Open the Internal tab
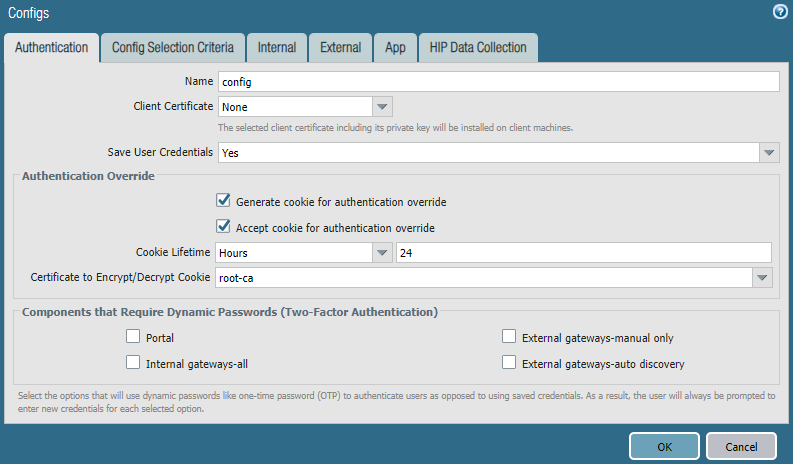This screenshot has width=793, height=464. pyautogui.click(x=276, y=47)
